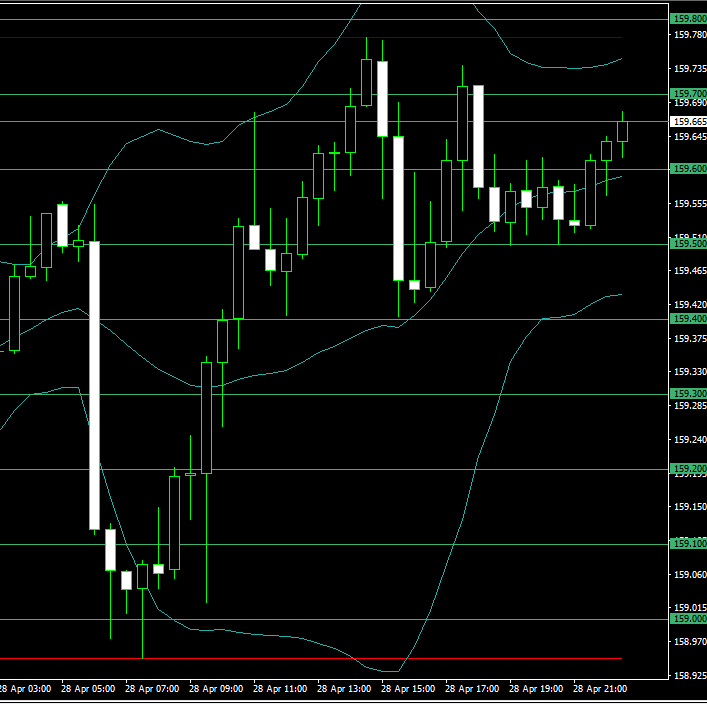
Task: Click the 159.700 green price label
Action: click(x=689, y=94)
